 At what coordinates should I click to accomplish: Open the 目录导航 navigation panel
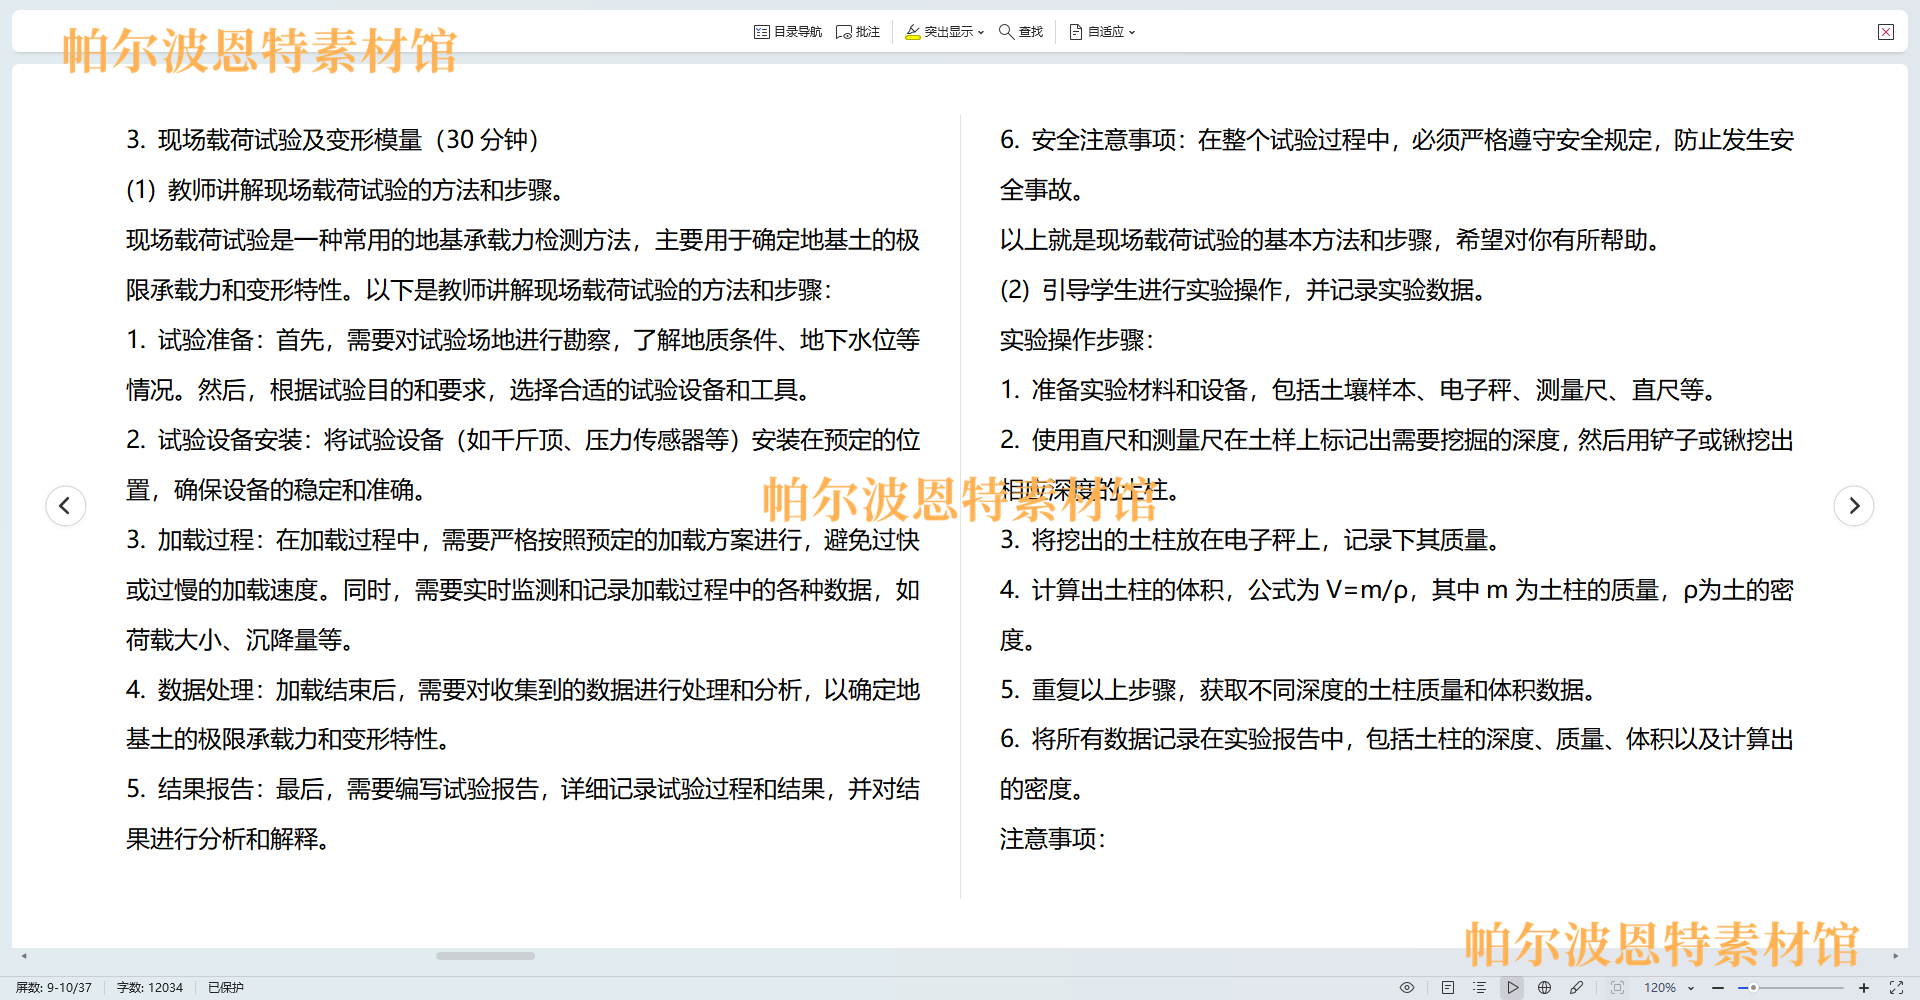coord(788,32)
